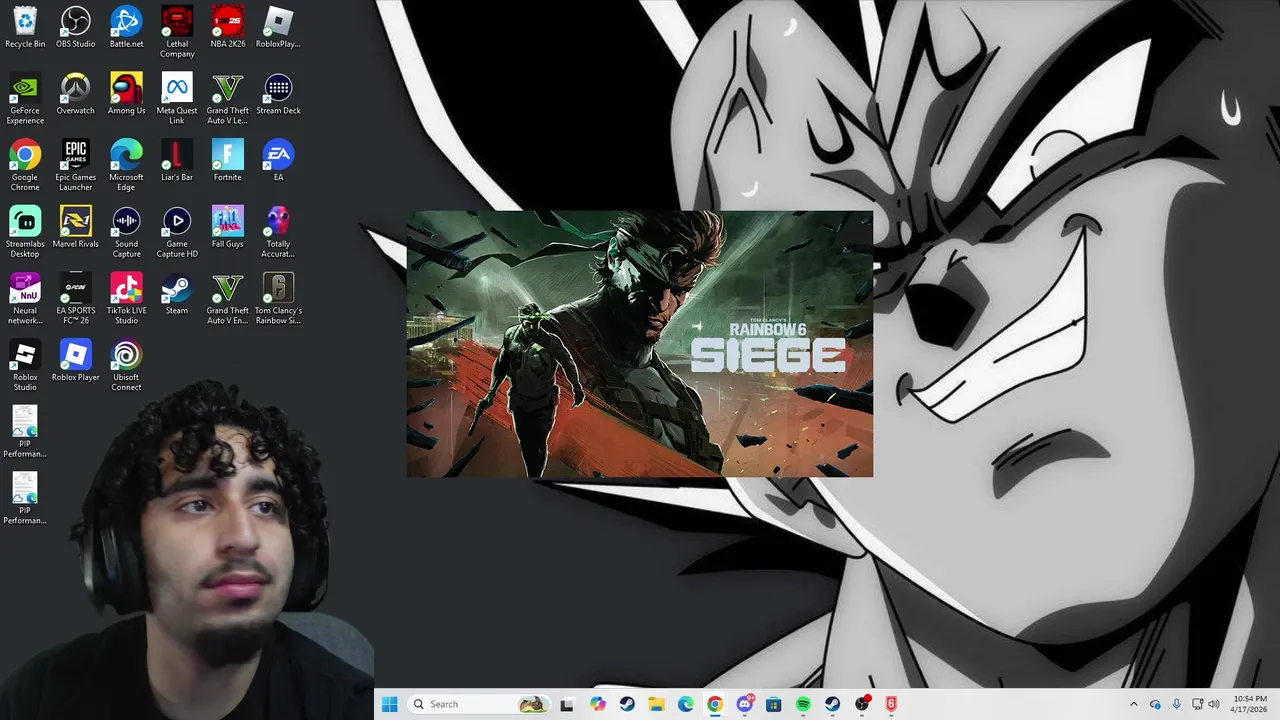Open Discord from the taskbar

(745, 704)
